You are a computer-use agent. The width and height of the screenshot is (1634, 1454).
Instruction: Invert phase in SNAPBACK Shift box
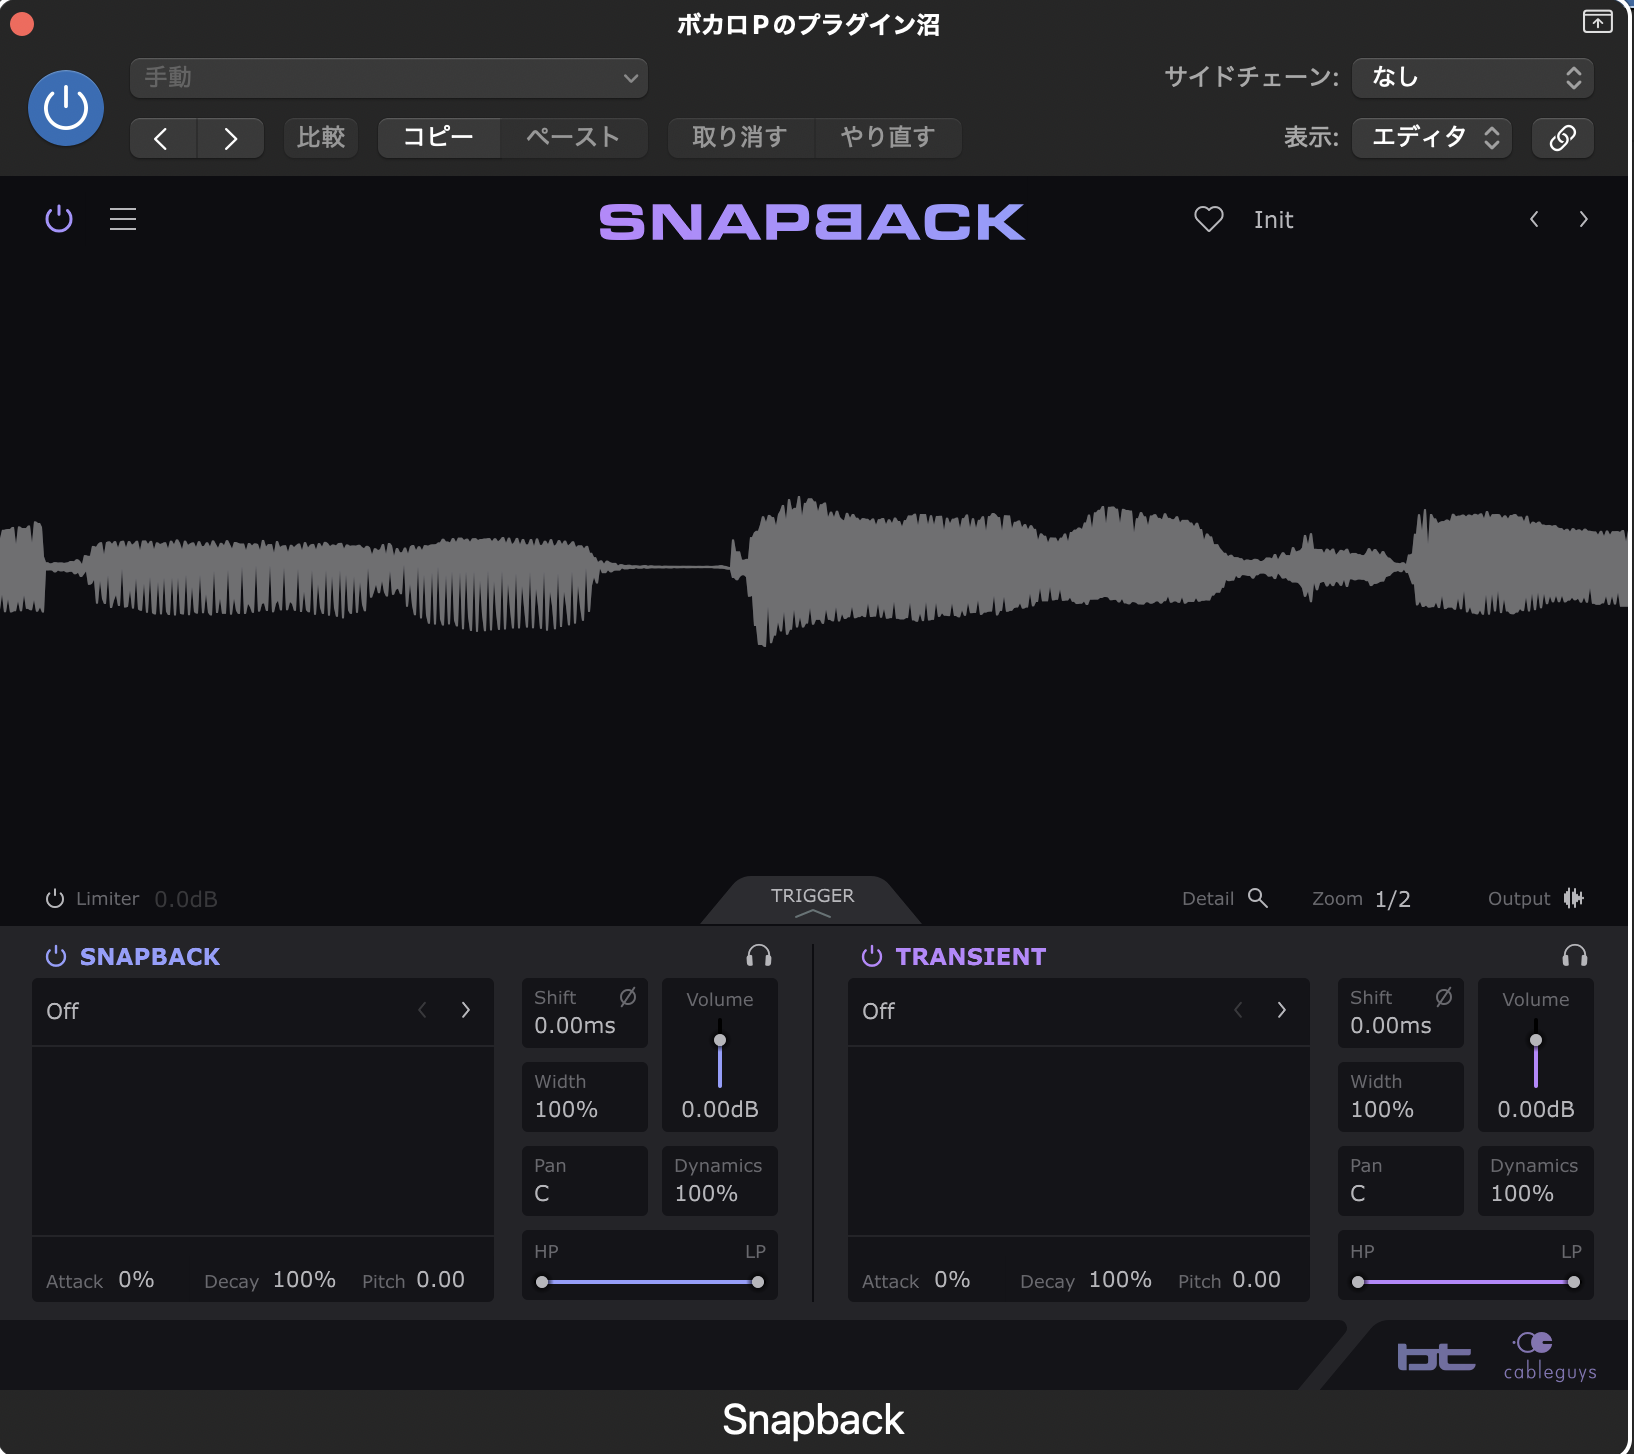628,997
